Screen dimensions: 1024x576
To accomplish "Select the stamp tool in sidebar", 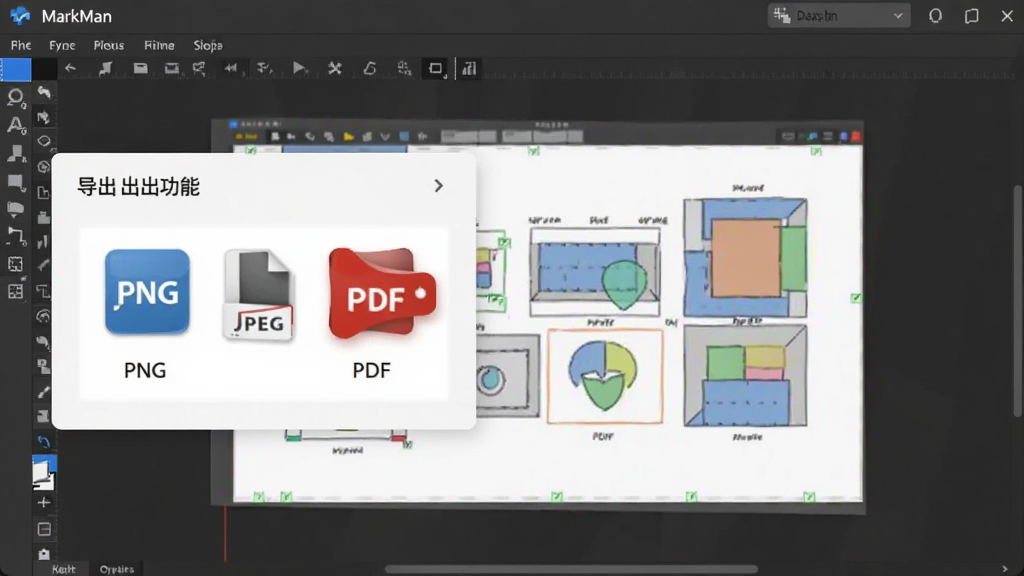I will 16,153.
